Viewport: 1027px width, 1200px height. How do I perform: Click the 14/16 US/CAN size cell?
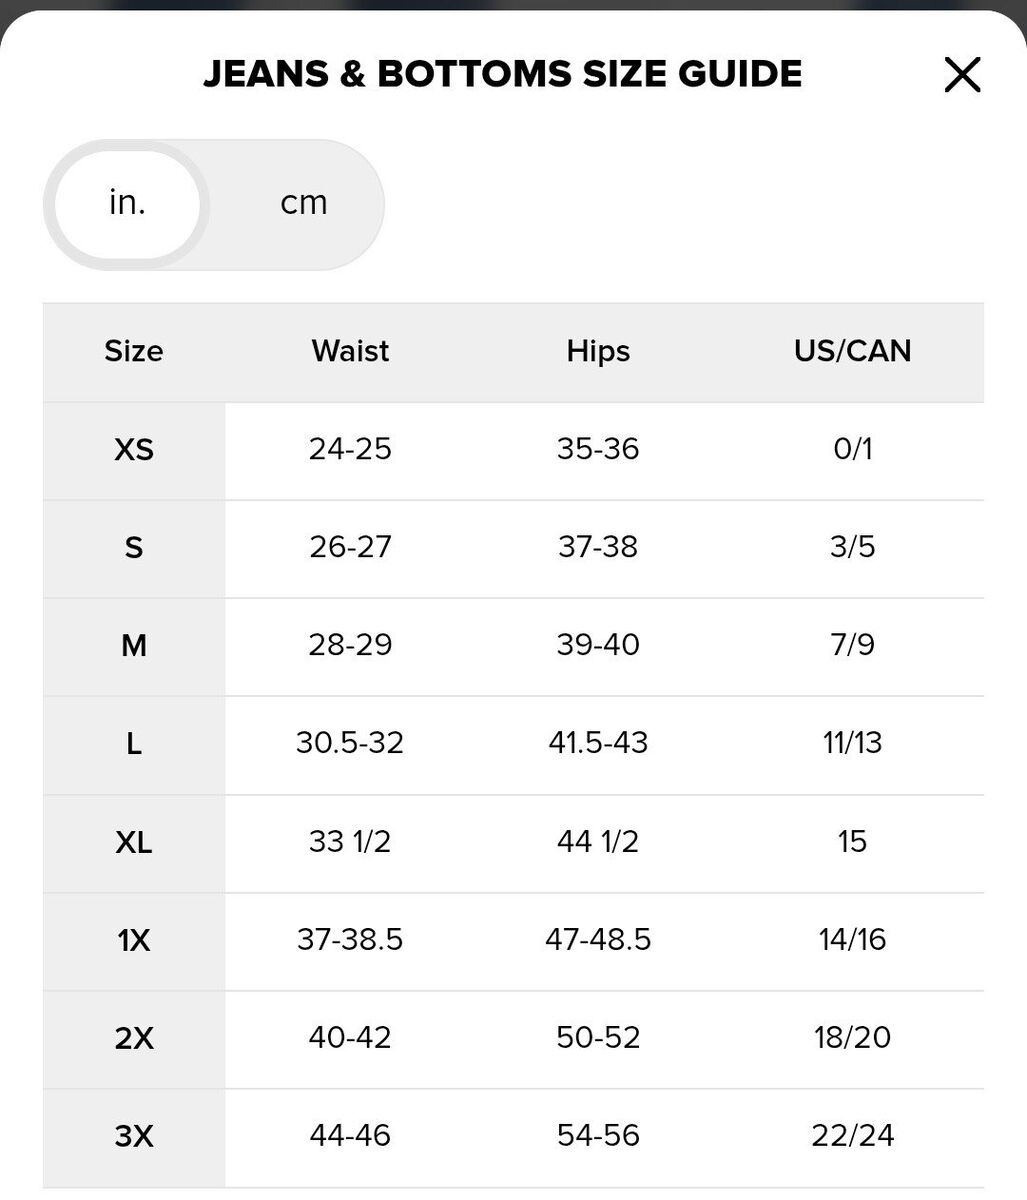(x=852, y=940)
